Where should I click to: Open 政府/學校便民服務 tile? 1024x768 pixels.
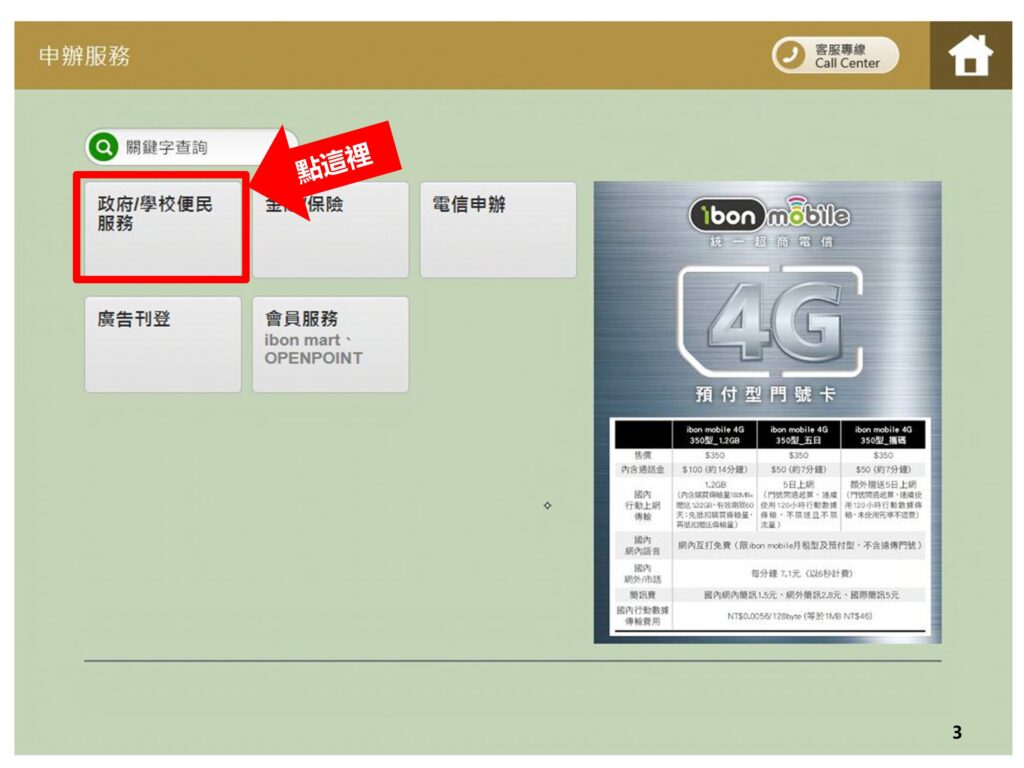(161, 228)
